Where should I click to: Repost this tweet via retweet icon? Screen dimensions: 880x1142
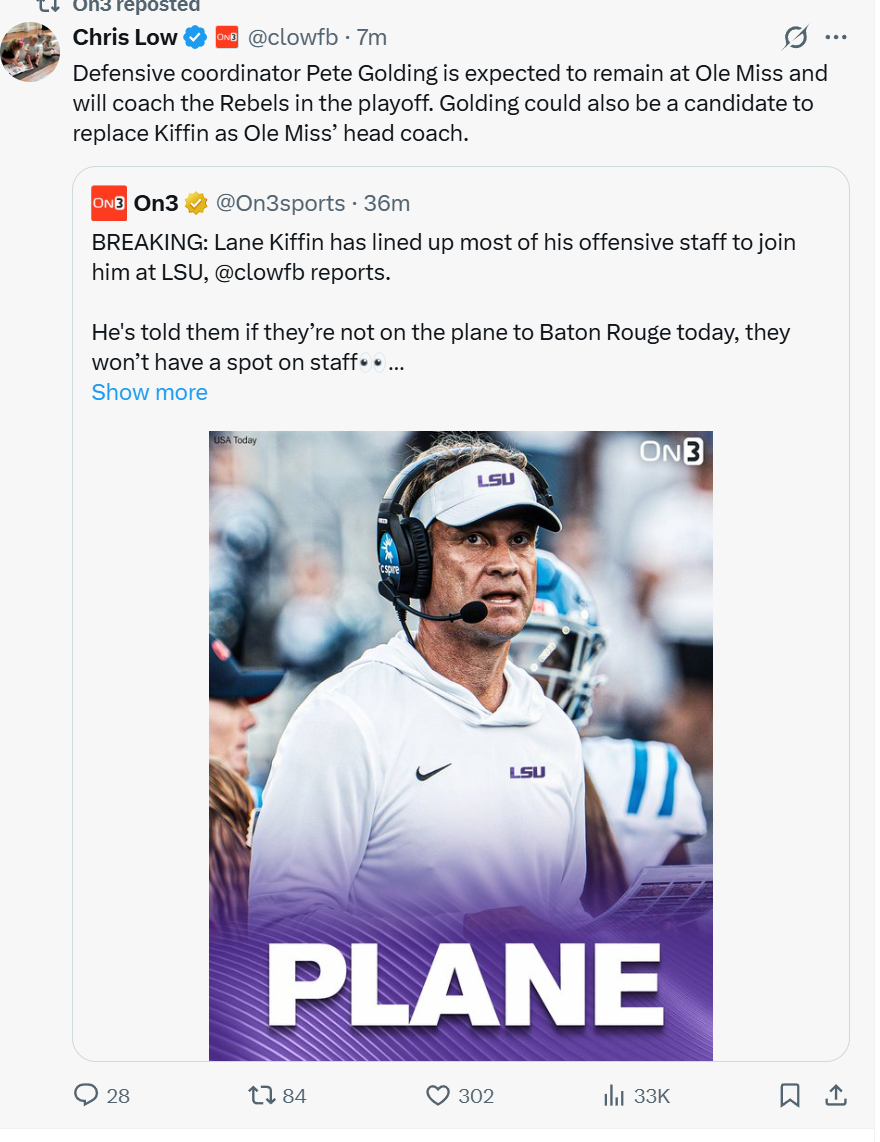coord(262,1095)
